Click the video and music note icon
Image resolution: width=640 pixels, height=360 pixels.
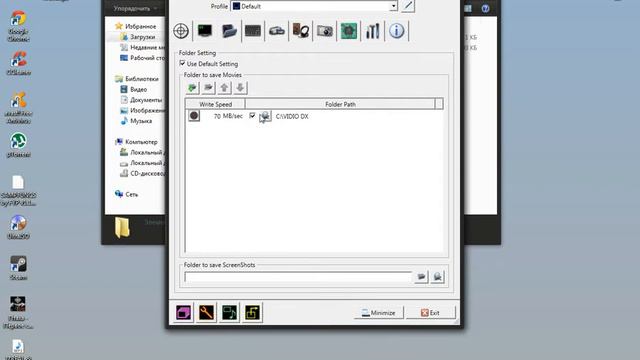[x=229, y=313]
